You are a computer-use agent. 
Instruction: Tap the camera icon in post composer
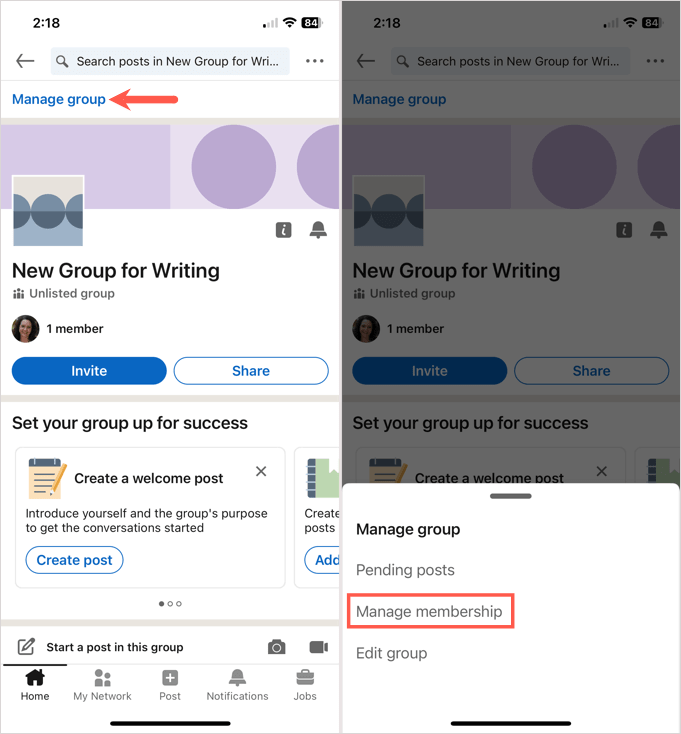(277, 647)
